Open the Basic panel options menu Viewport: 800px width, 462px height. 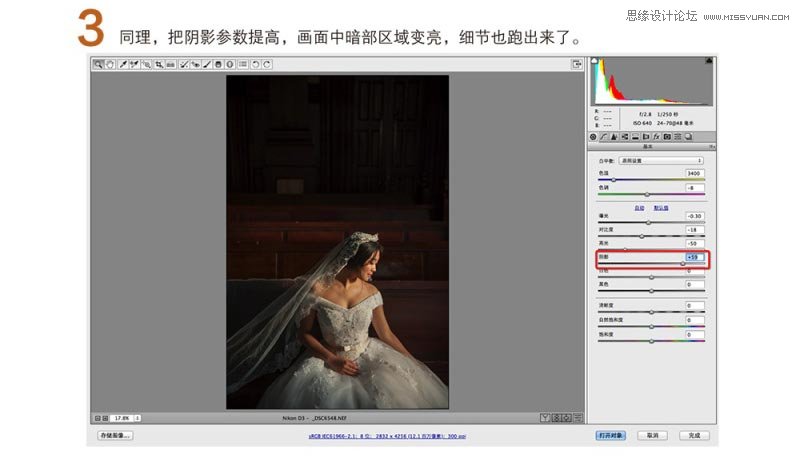[711, 147]
